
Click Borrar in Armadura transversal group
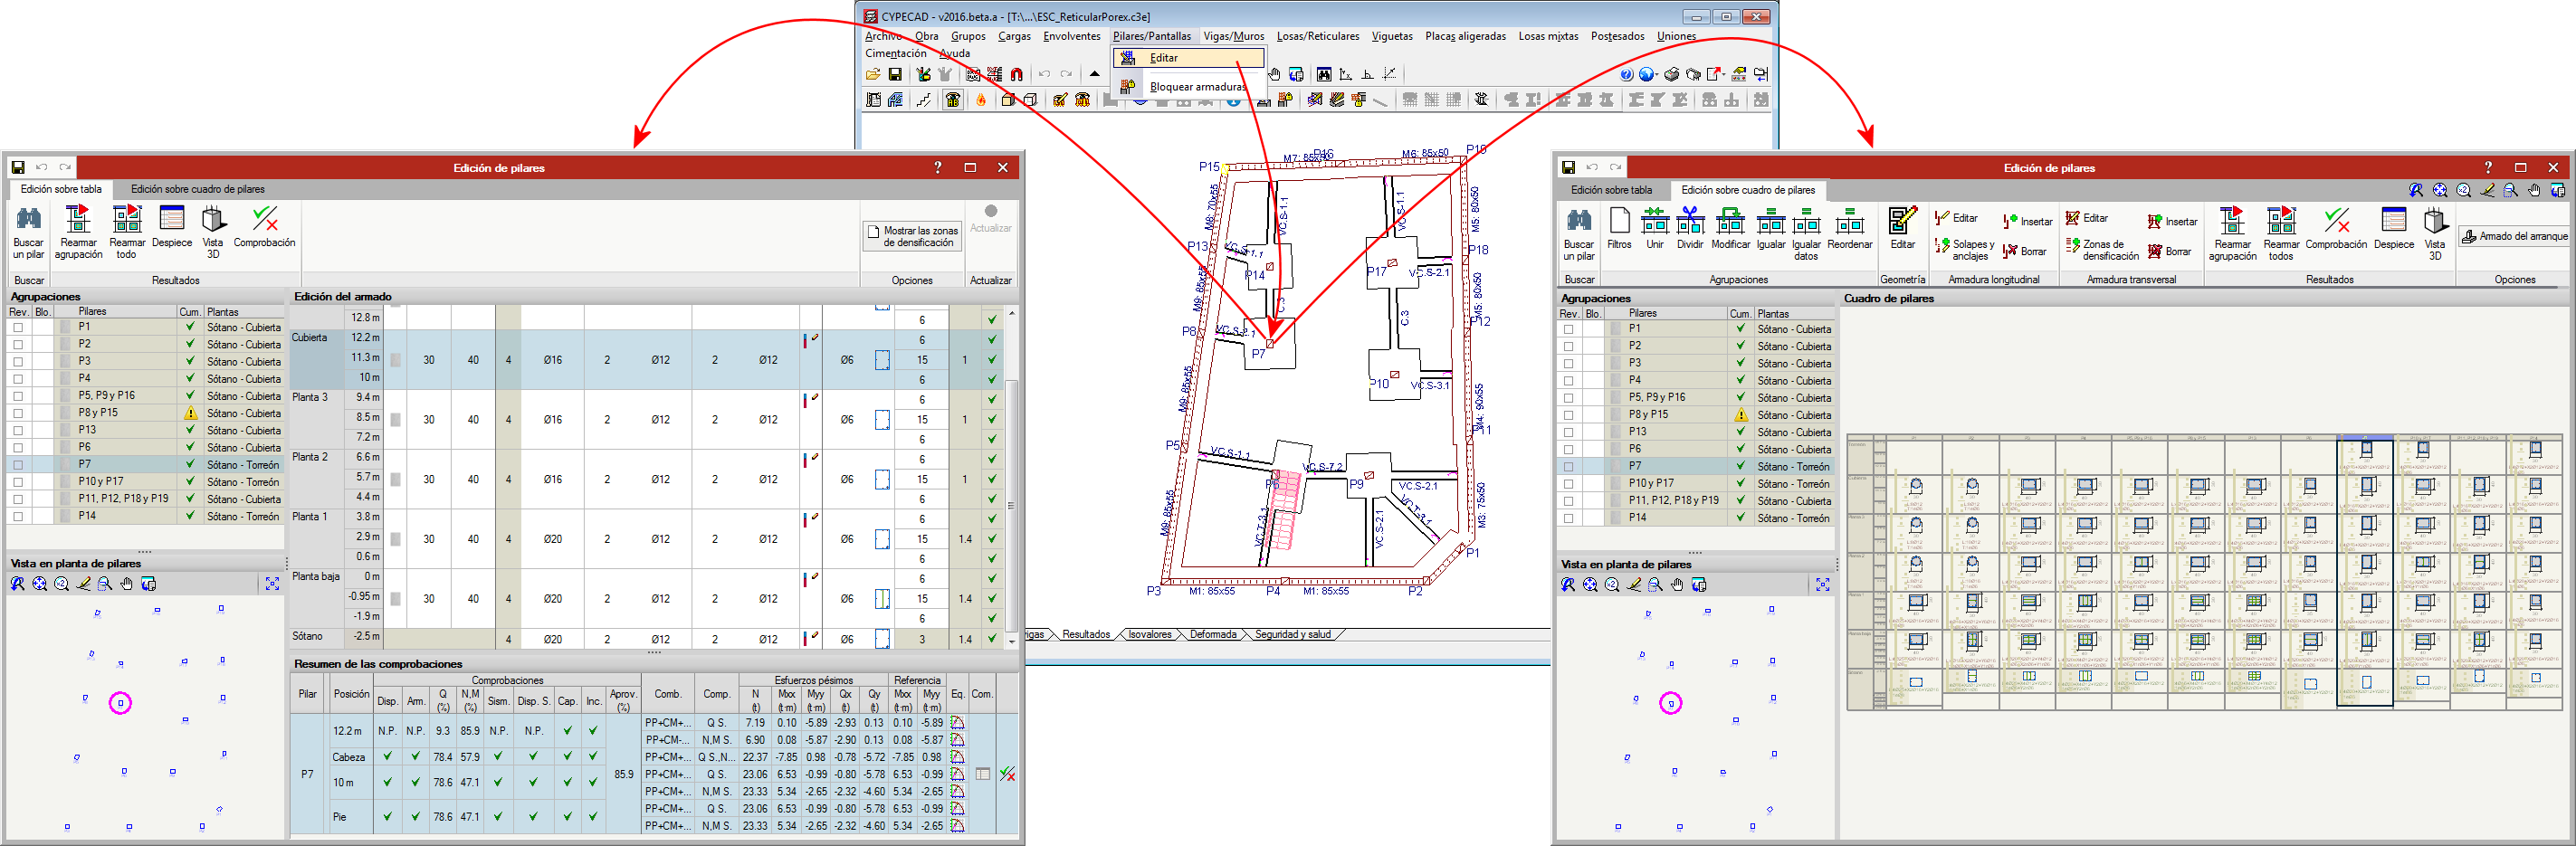point(2169,251)
